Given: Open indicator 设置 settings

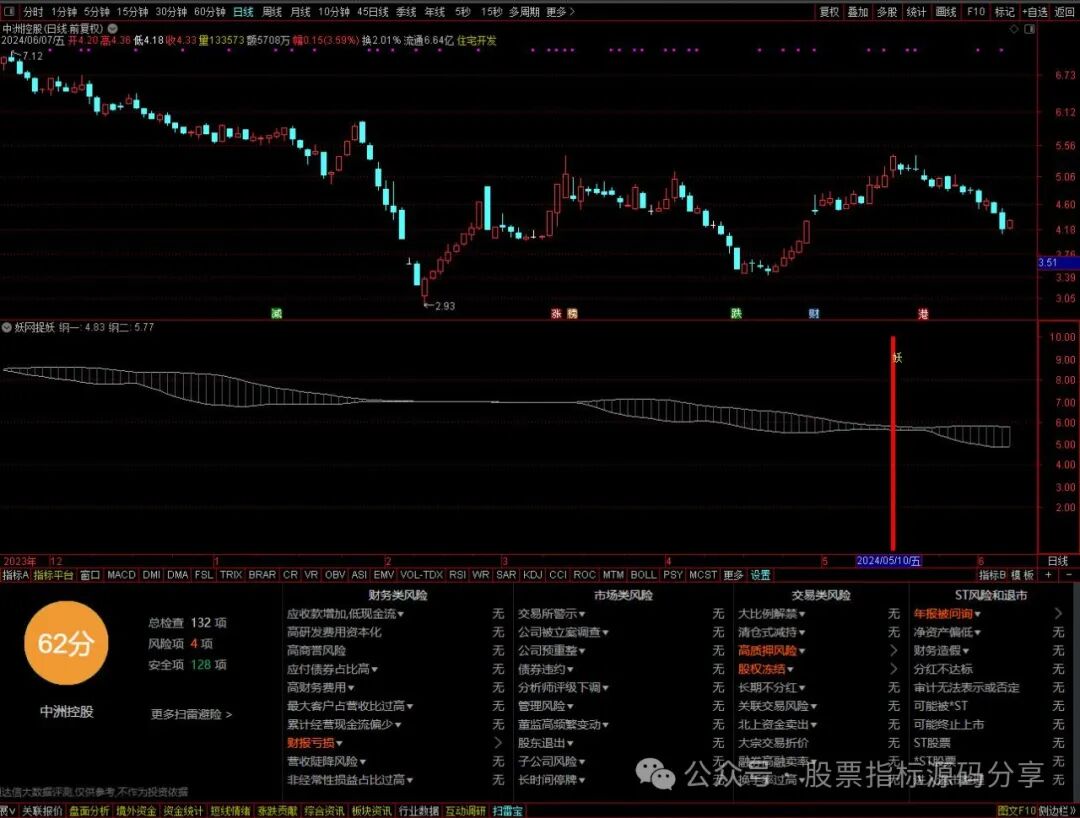Looking at the screenshot, I should 760,575.
